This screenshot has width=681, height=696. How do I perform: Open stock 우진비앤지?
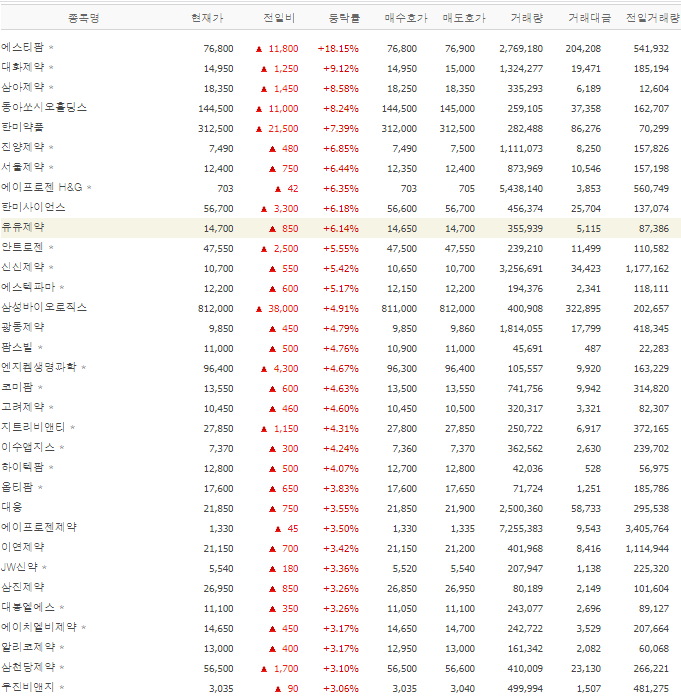coord(28,687)
